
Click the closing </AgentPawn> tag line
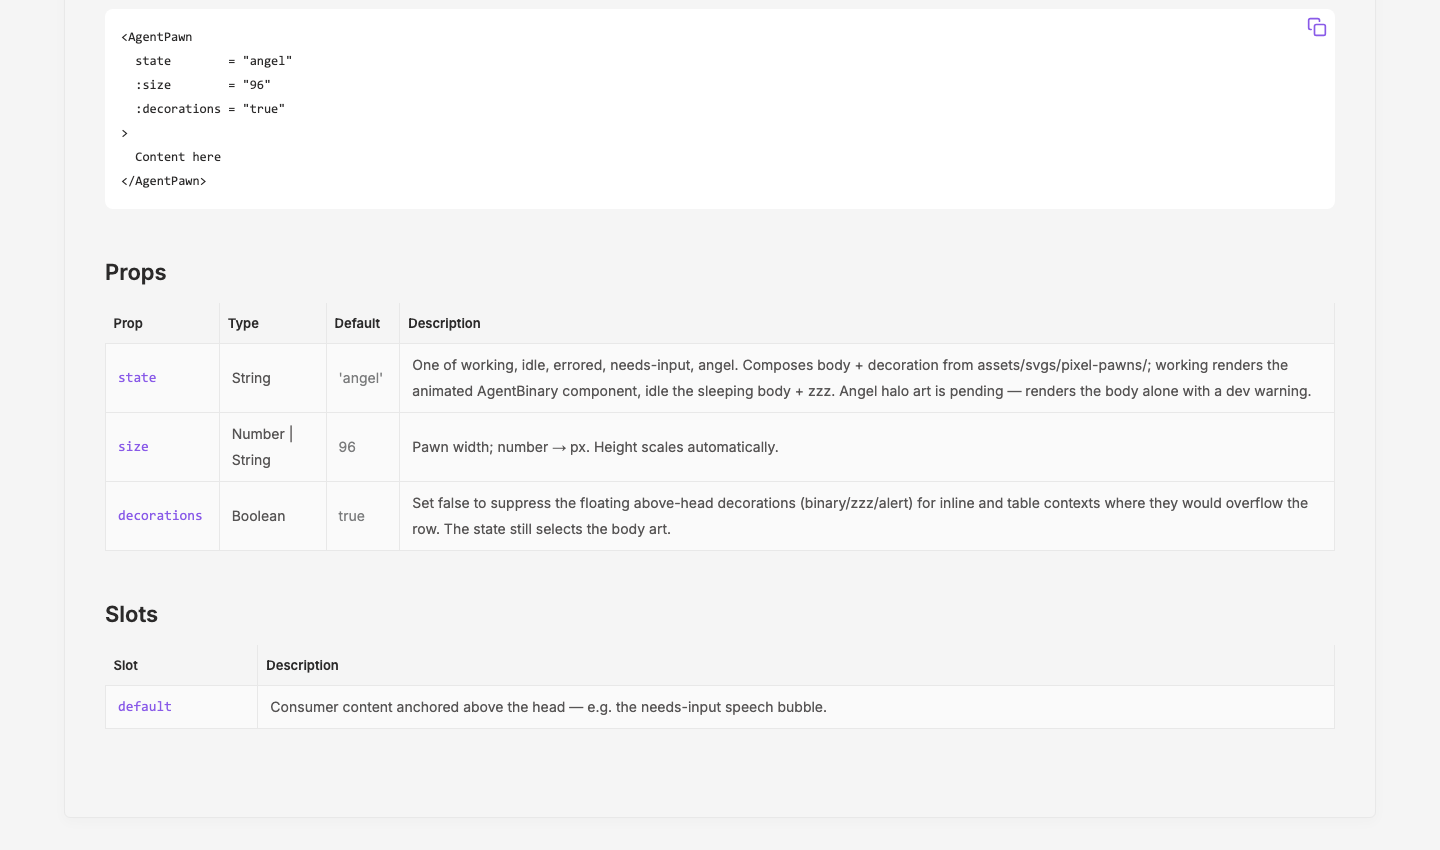click(164, 181)
